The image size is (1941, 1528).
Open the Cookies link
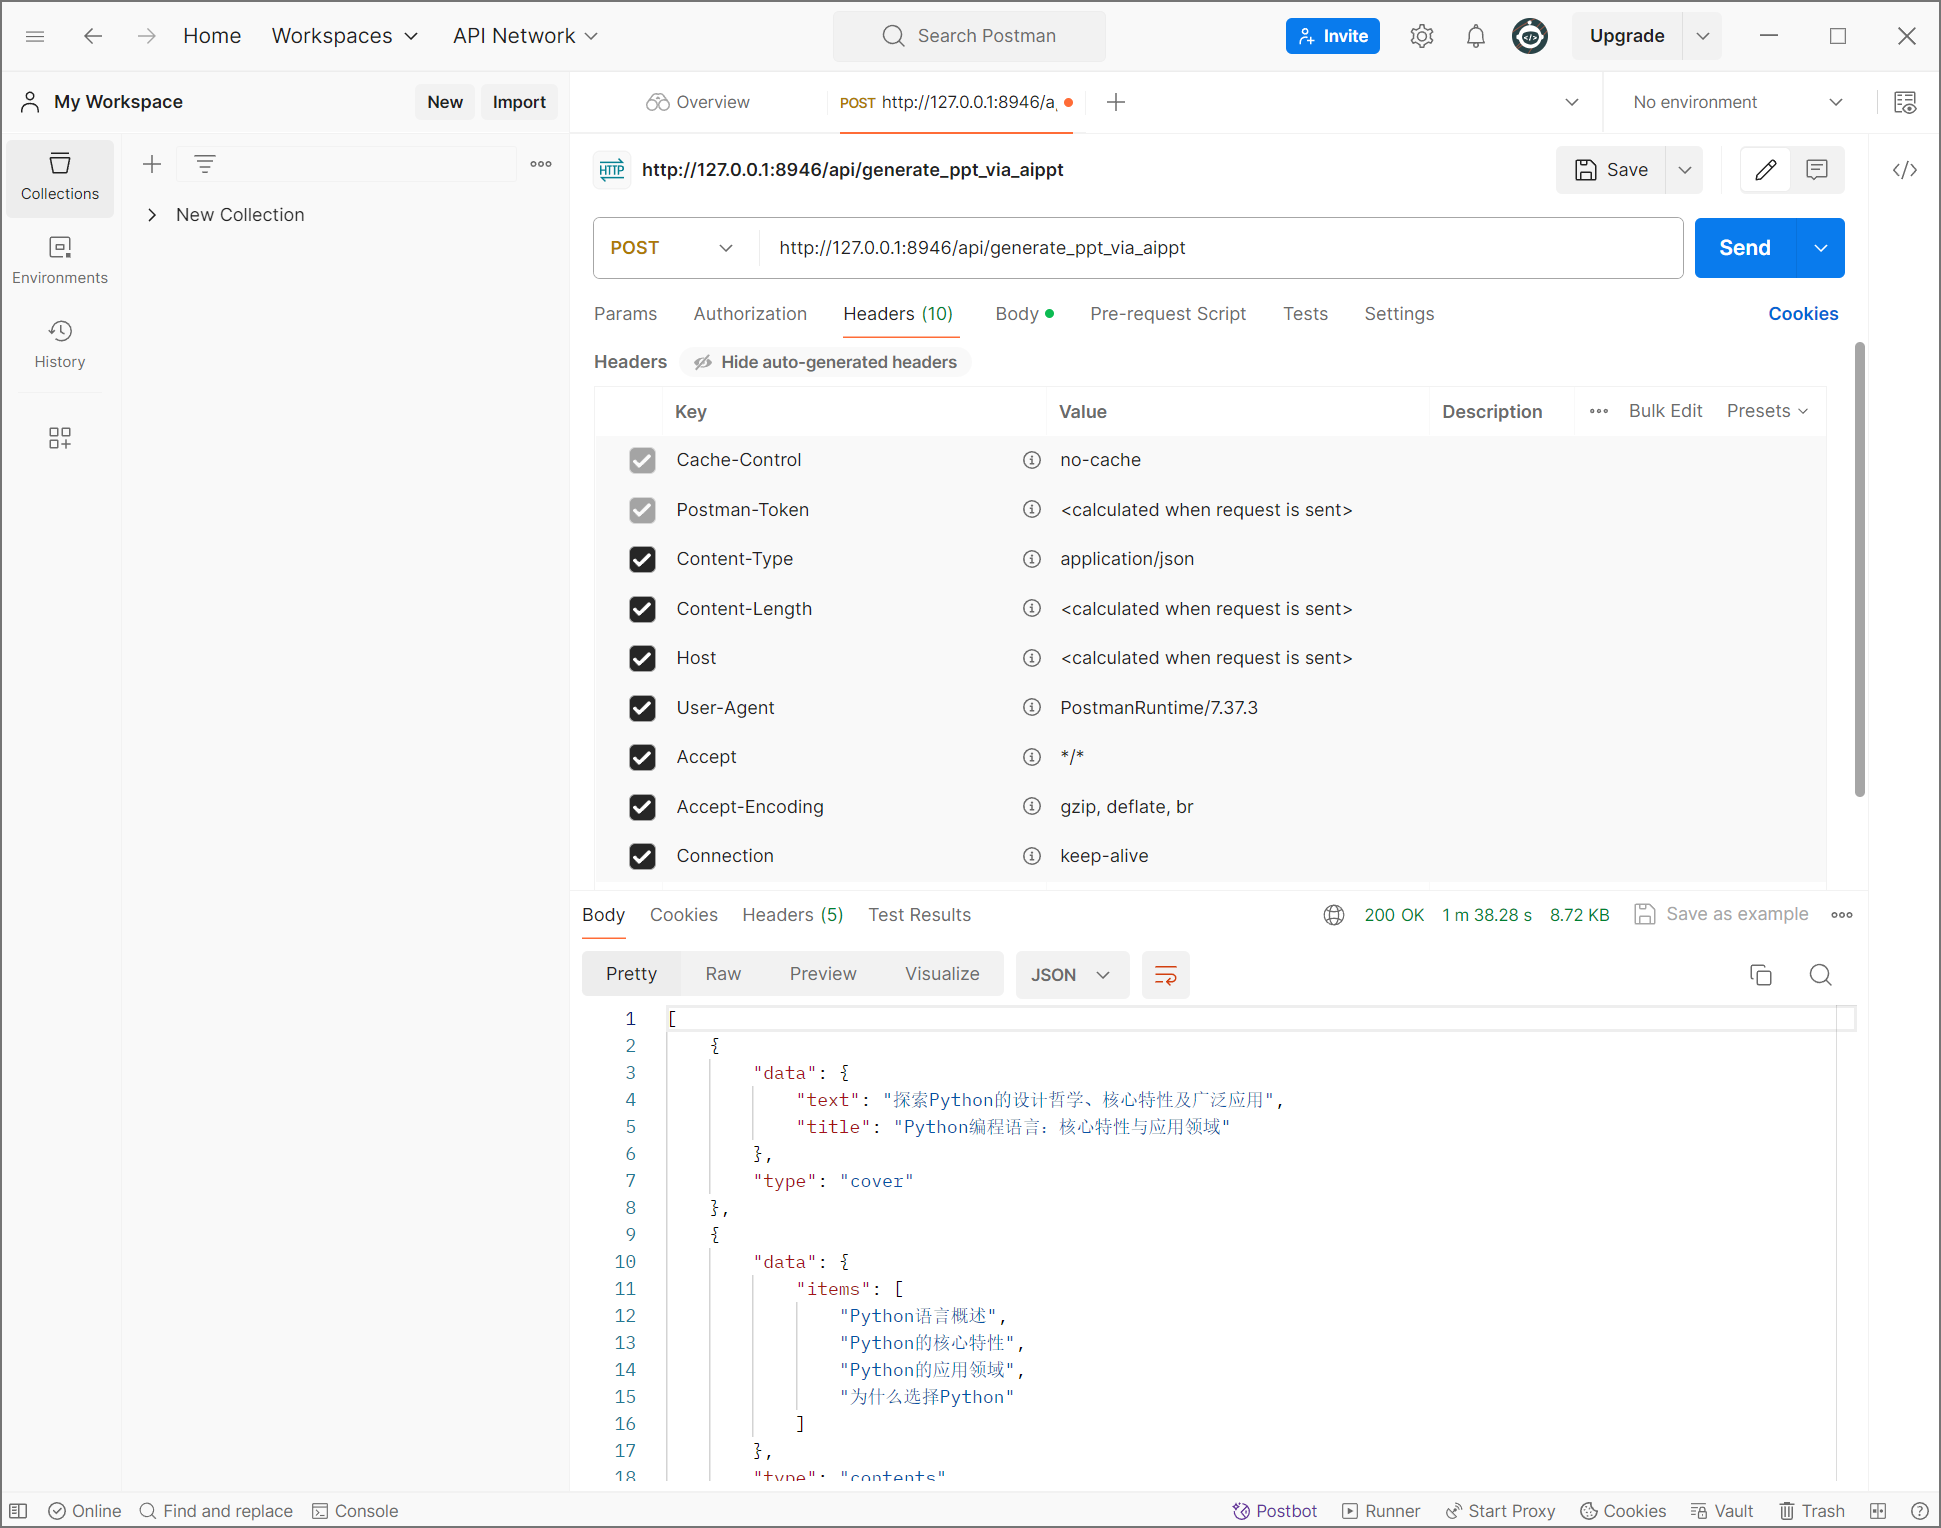(1802, 314)
